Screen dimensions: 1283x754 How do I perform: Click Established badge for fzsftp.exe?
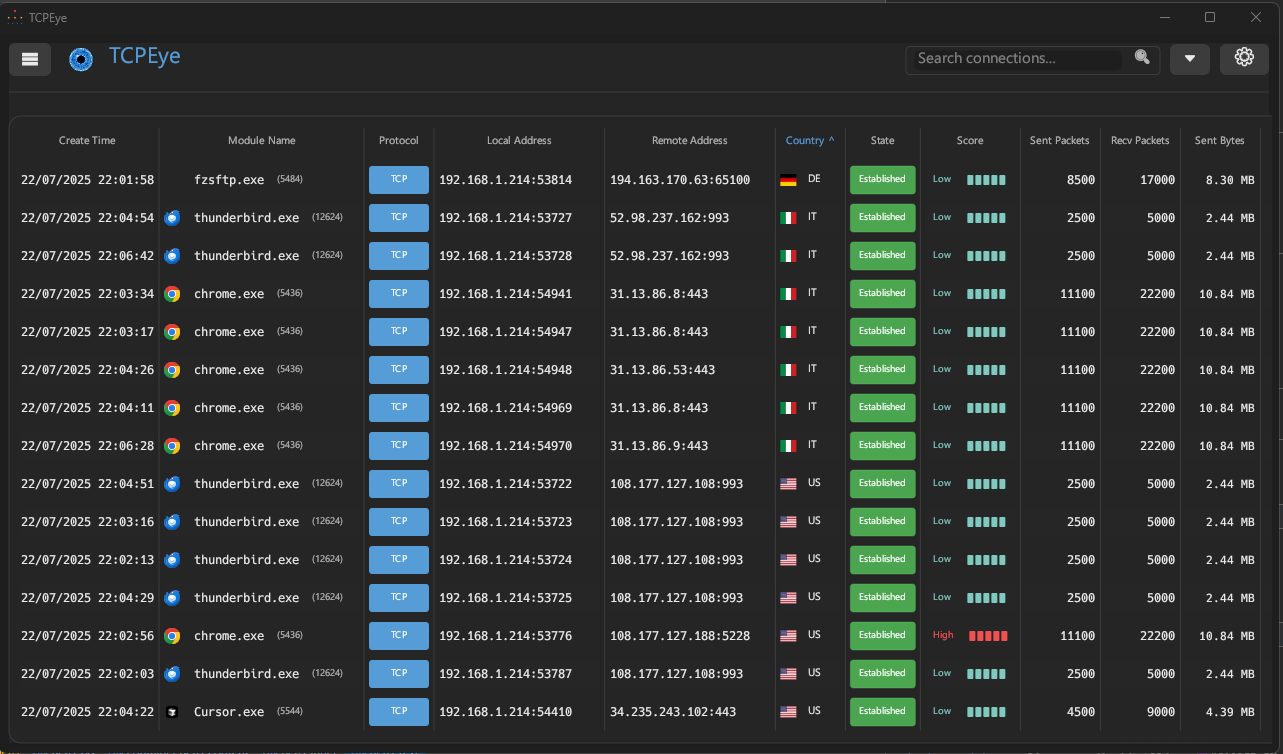[882, 180]
